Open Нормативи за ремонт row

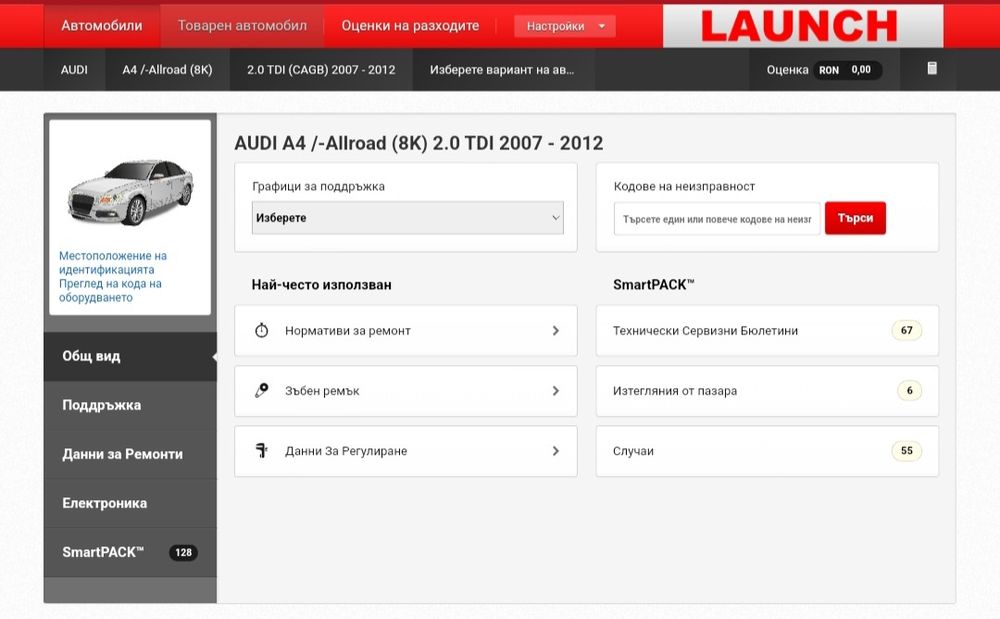pos(406,330)
